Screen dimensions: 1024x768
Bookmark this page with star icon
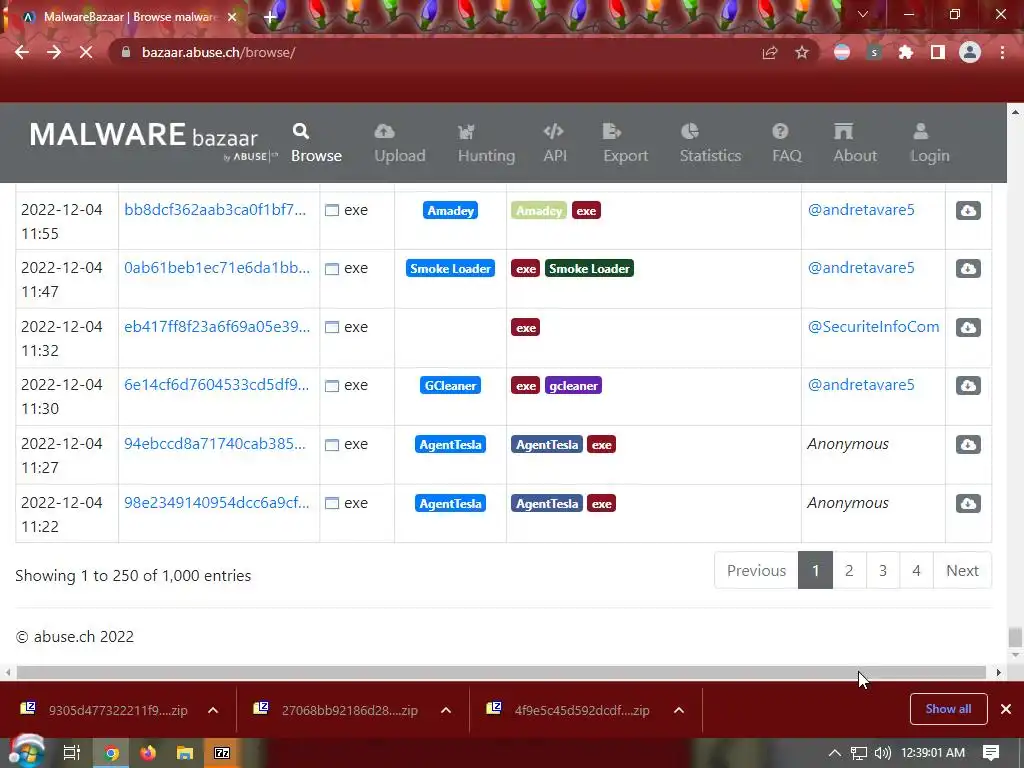802,52
